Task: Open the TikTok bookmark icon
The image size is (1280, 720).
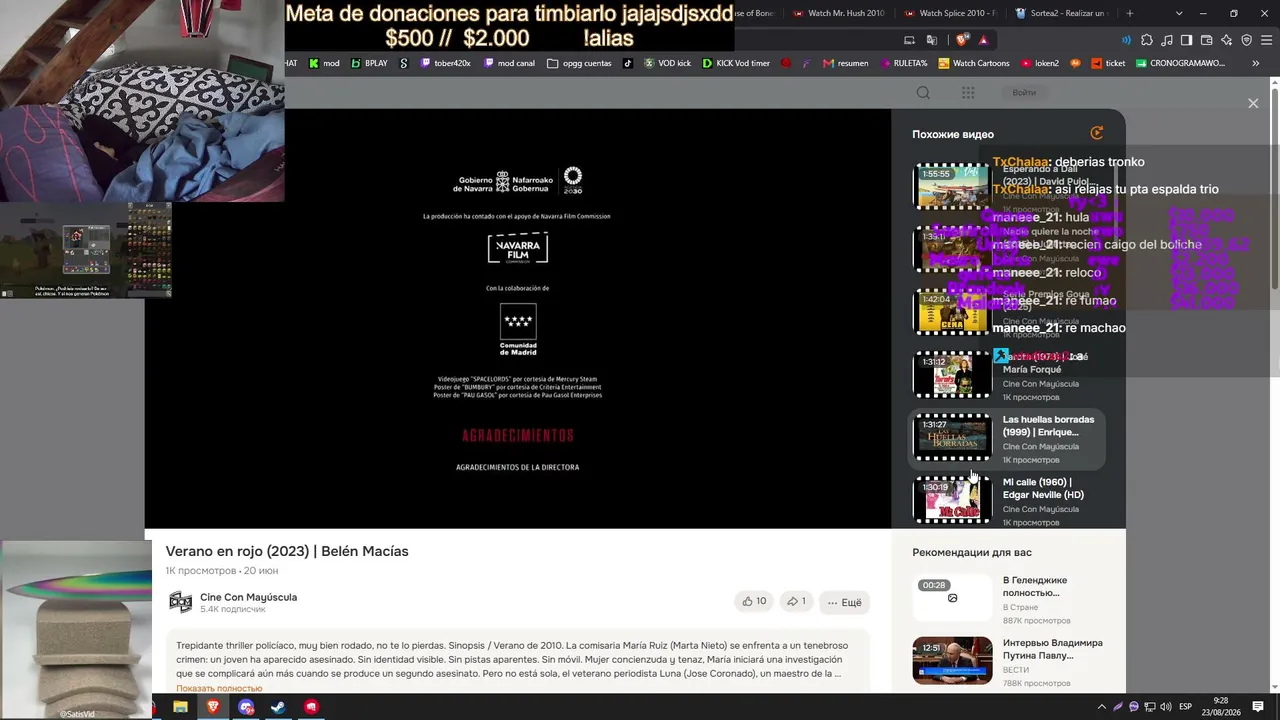Action: point(628,63)
